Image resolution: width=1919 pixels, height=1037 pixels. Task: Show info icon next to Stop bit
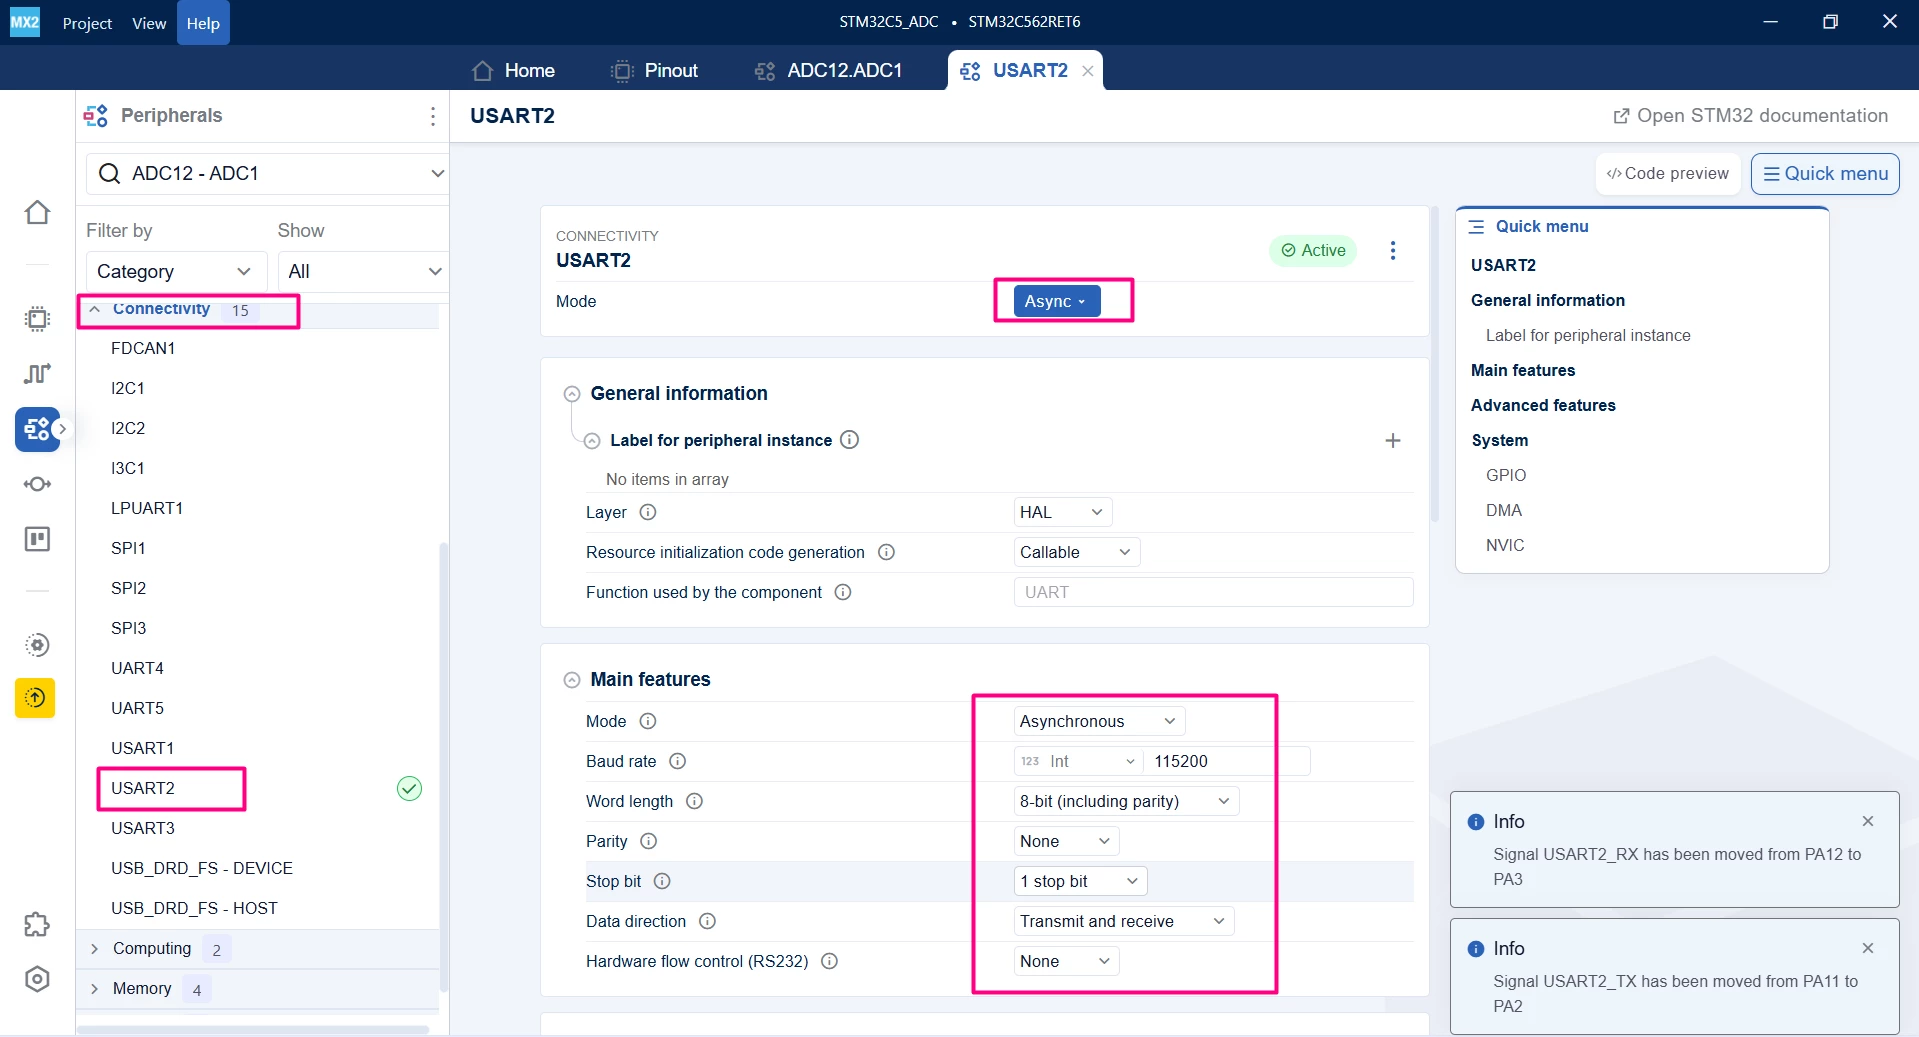pos(662,881)
